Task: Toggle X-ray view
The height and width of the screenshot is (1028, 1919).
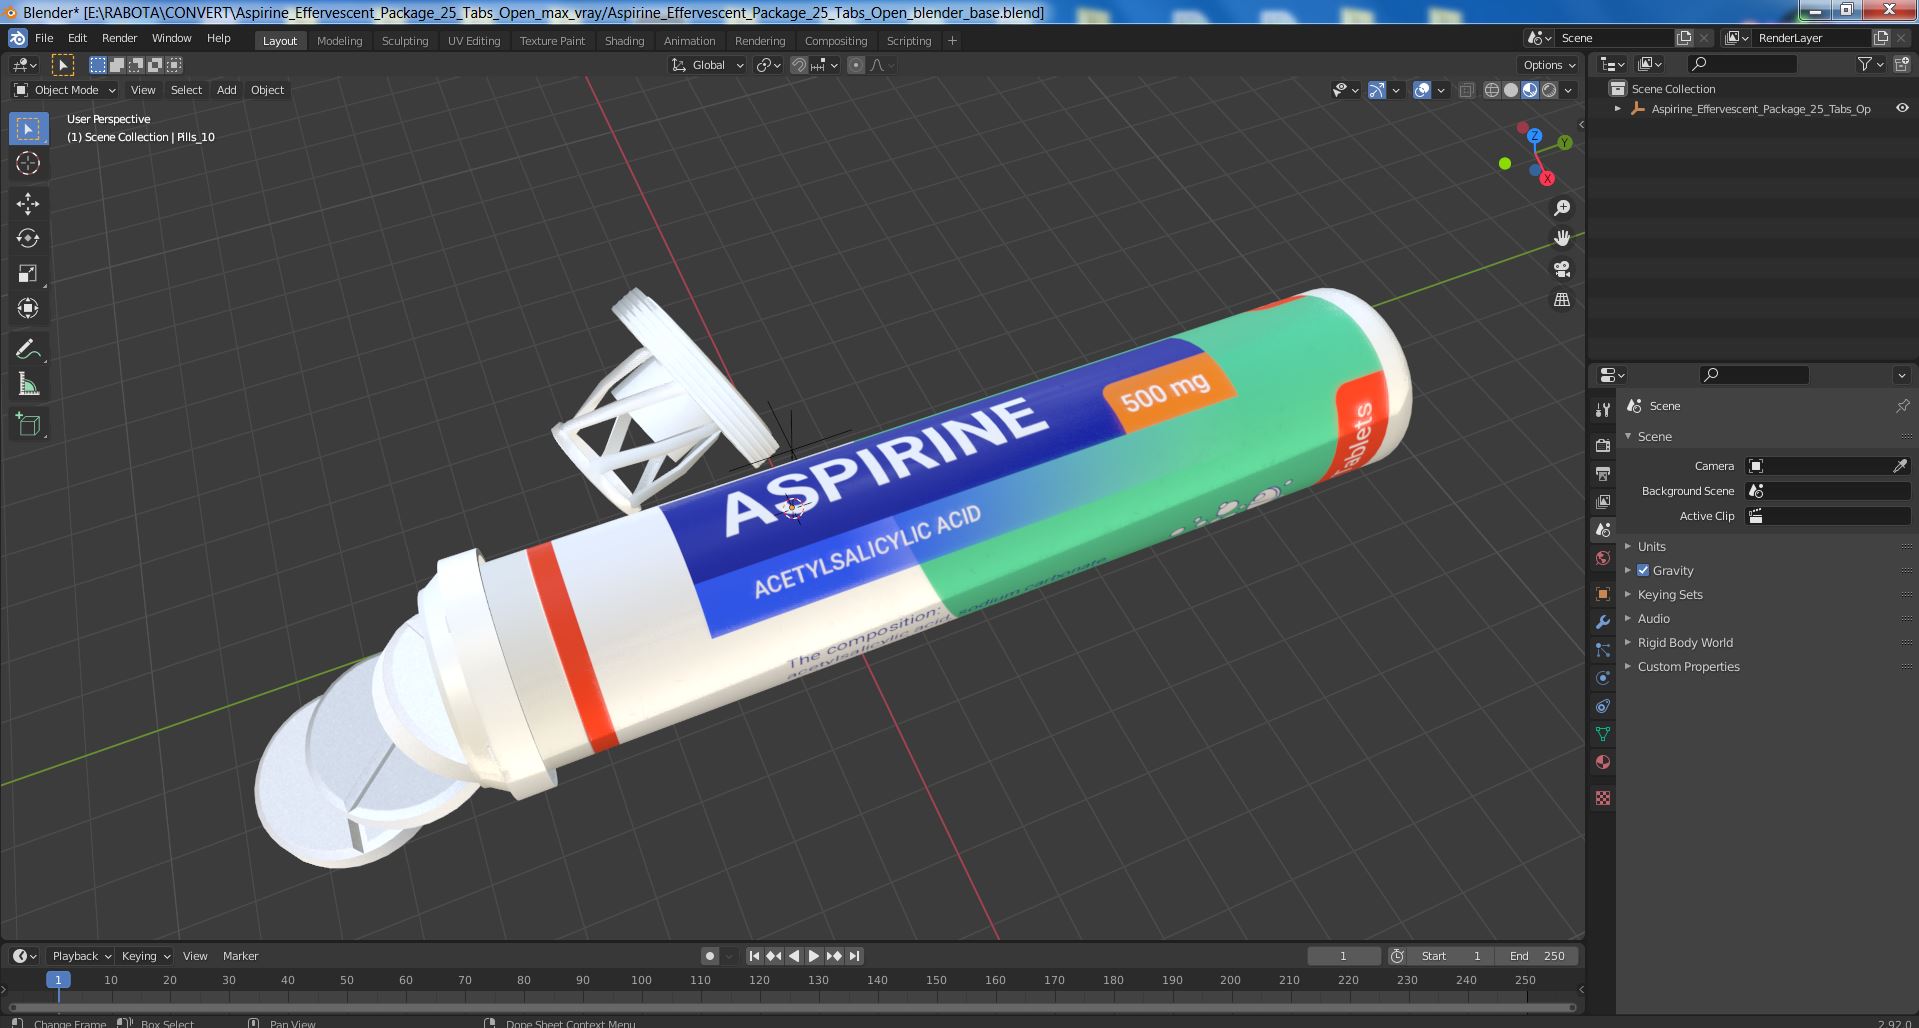Action: coord(1466,90)
